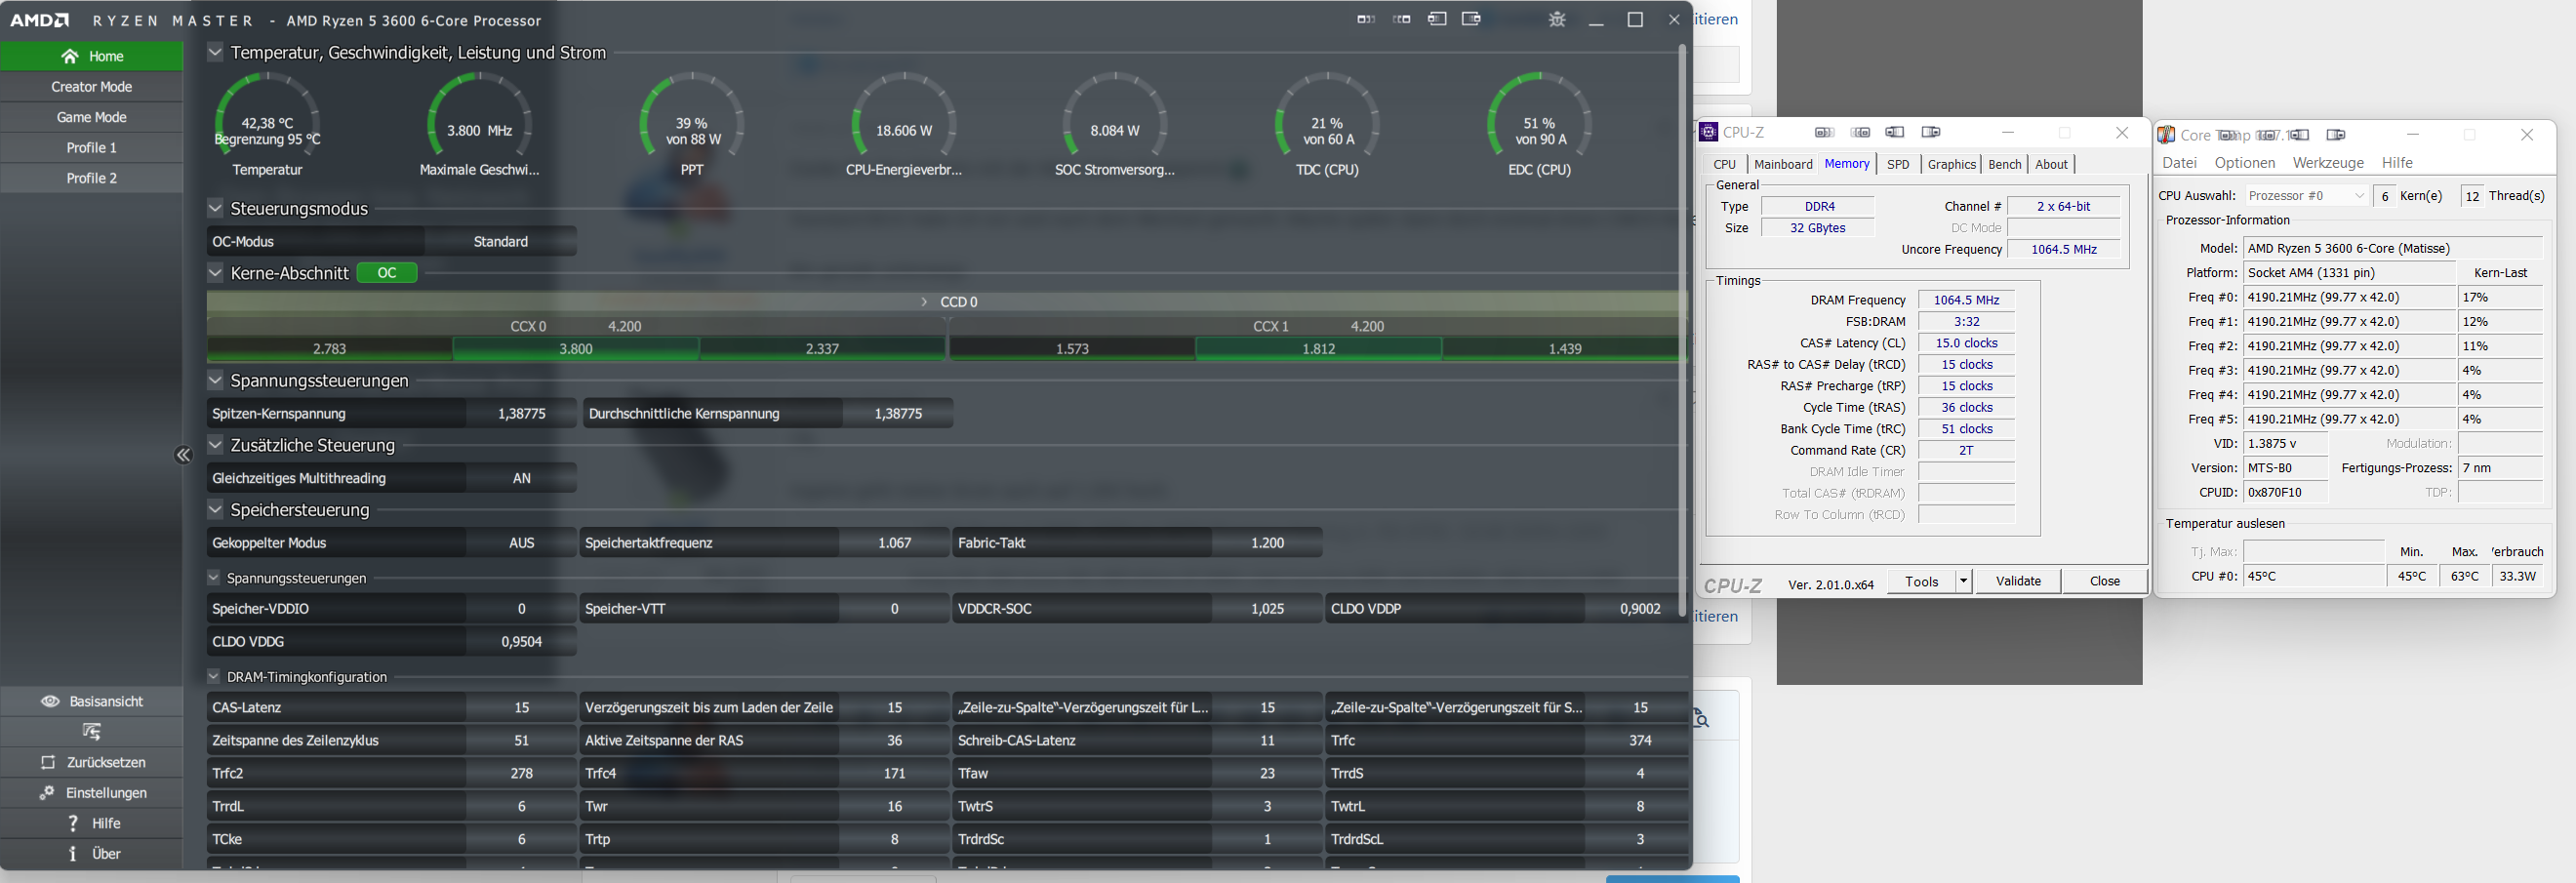Click the SOC Stromversorgung gauge showing 8.084 W
The image size is (2576, 883).
tap(1115, 125)
